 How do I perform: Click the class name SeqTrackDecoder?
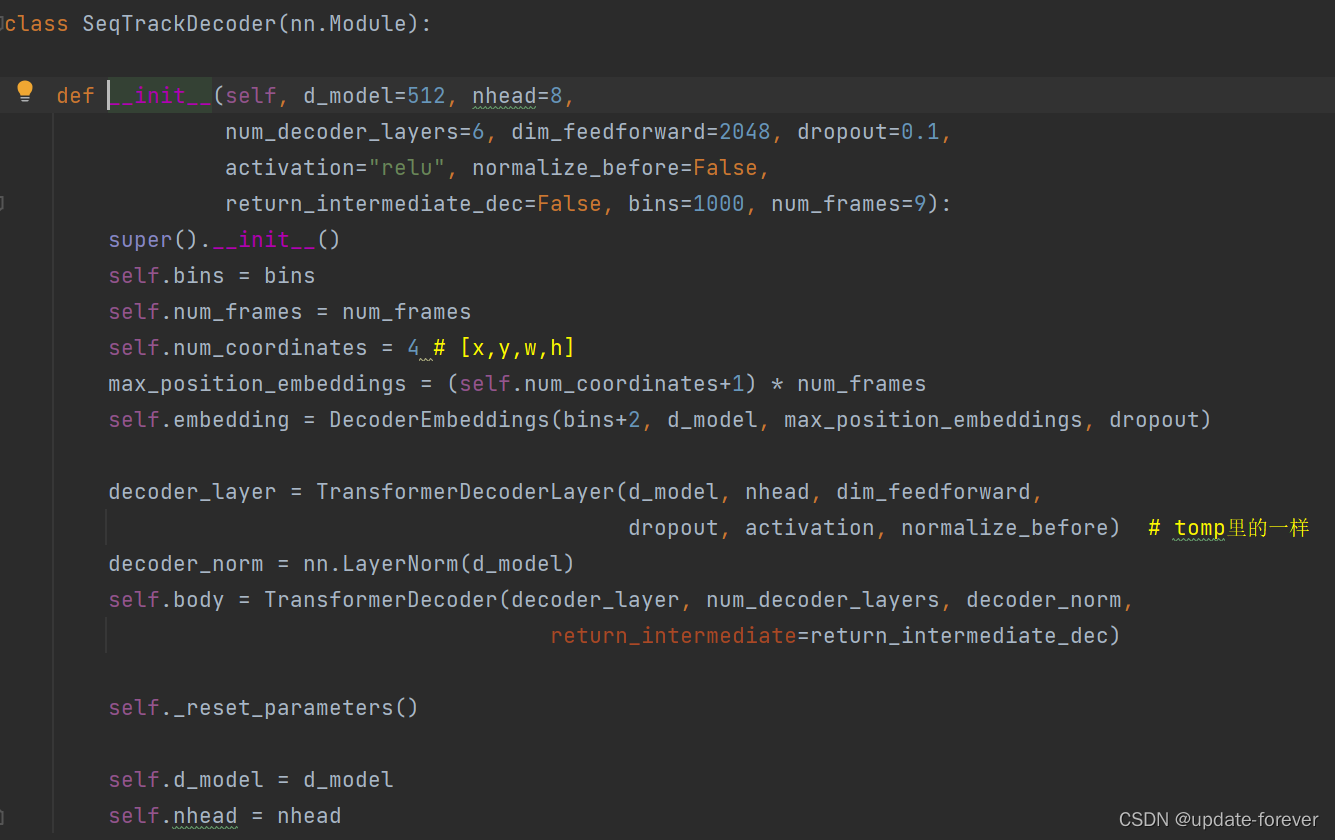(179, 24)
